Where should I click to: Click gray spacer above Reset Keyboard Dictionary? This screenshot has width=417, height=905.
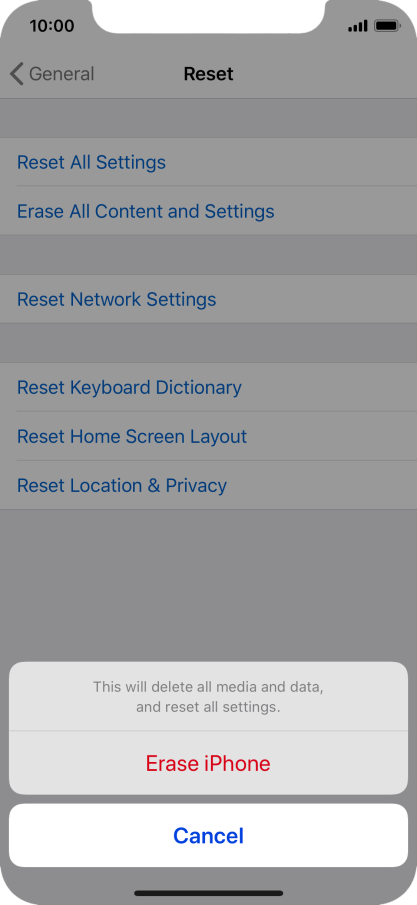point(208,343)
